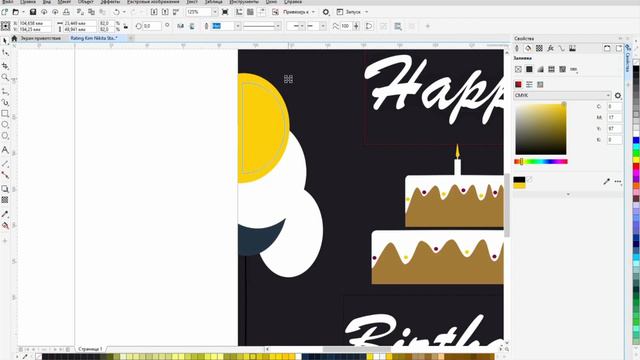
Task: Create a new document icon
Action: point(5,12)
